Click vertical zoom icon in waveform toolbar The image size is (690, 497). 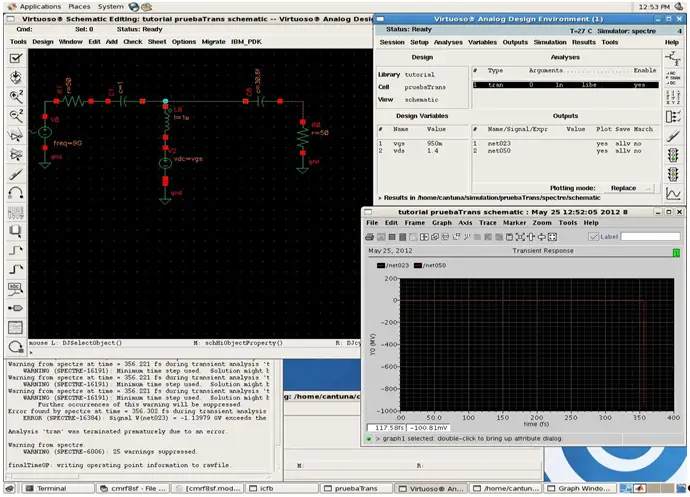point(531,237)
